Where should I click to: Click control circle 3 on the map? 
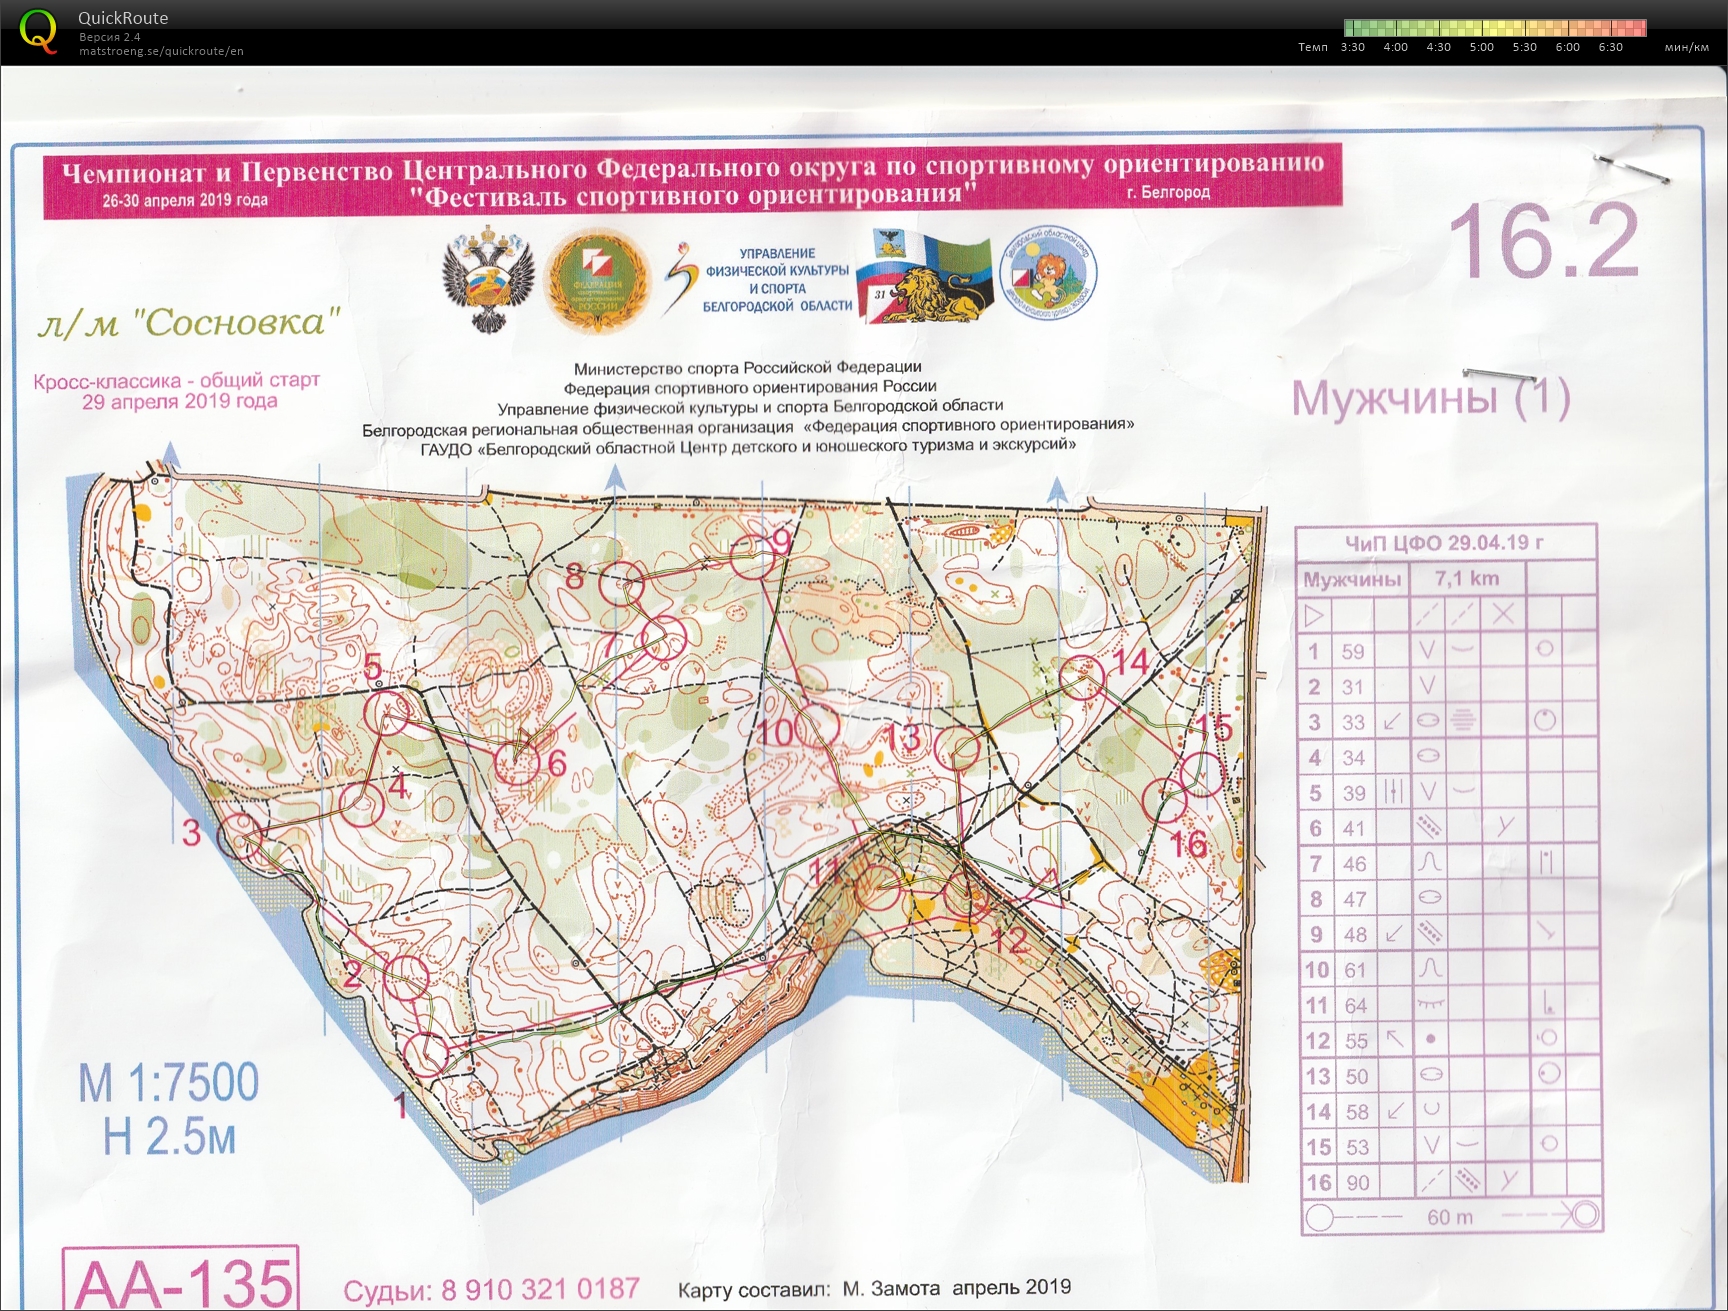(240, 835)
